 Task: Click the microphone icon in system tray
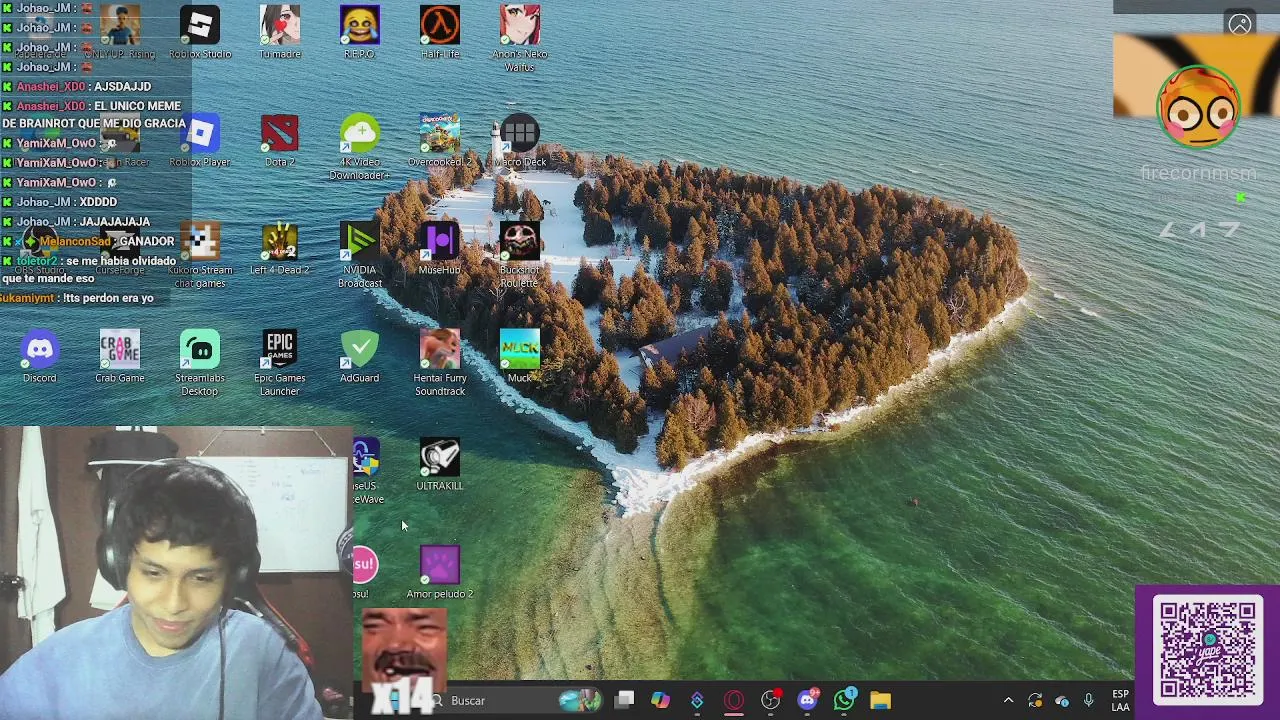tap(1089, 701)
